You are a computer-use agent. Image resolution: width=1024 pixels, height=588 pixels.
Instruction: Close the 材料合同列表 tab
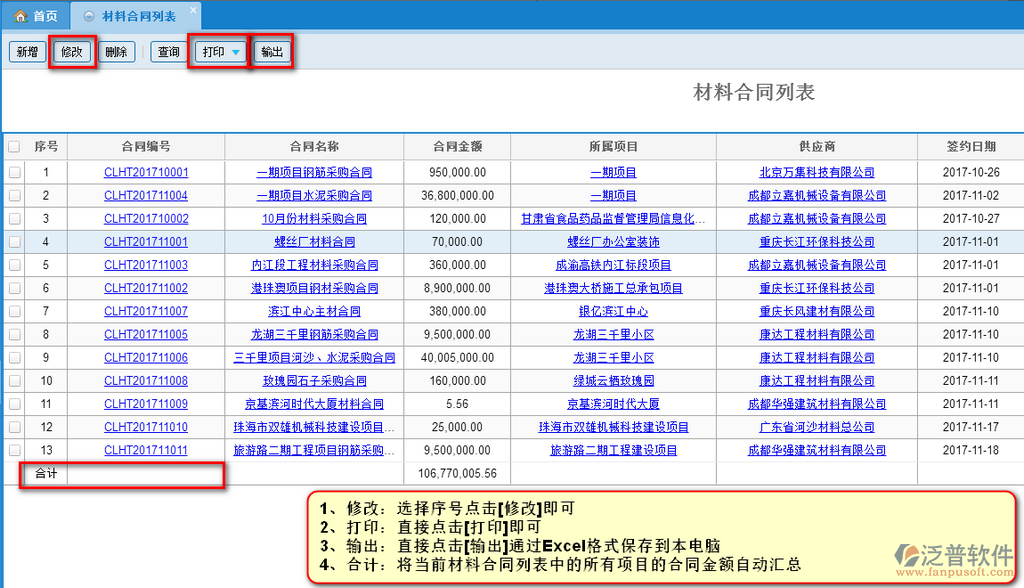pyautogui.click(x=193, y=10)
